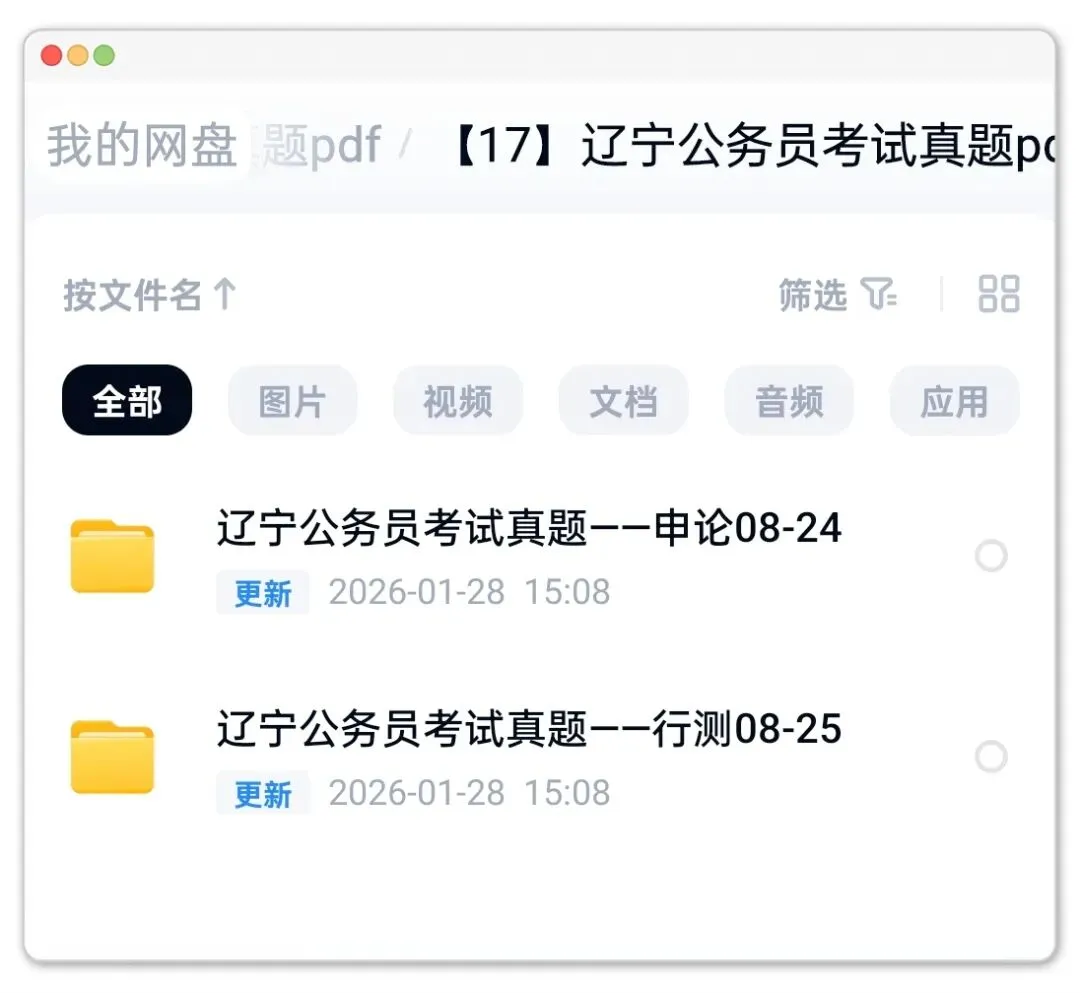
Task: Switch to the 图片 tab
Action: click(293, 400)
